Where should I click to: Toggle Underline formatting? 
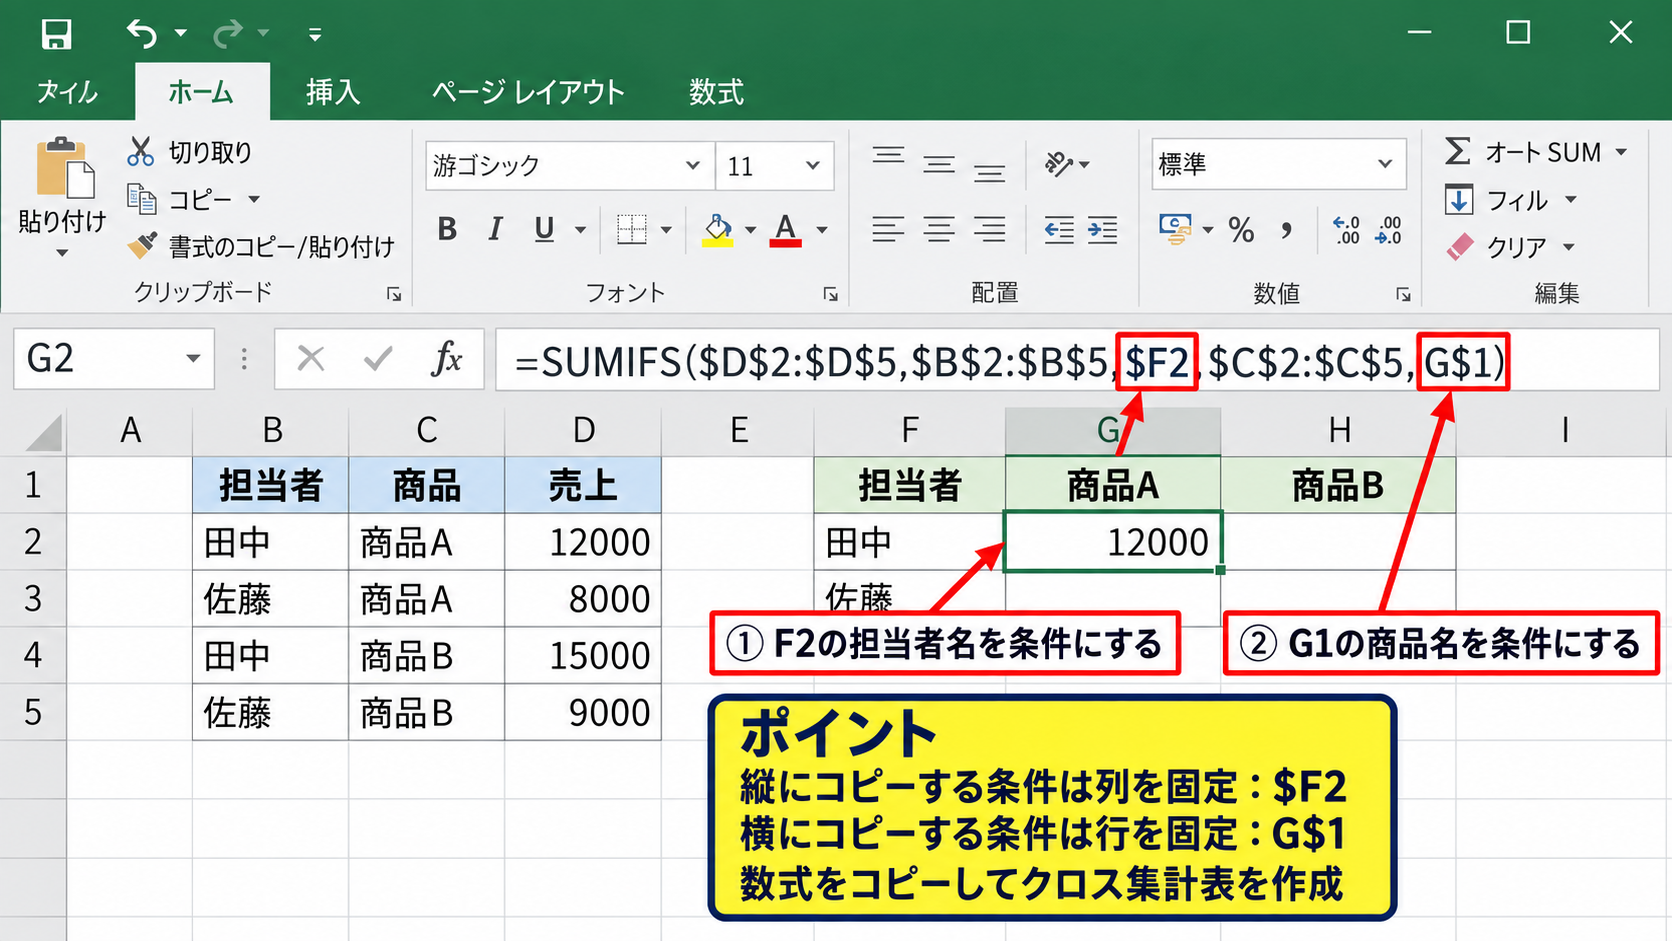[544, 230]
